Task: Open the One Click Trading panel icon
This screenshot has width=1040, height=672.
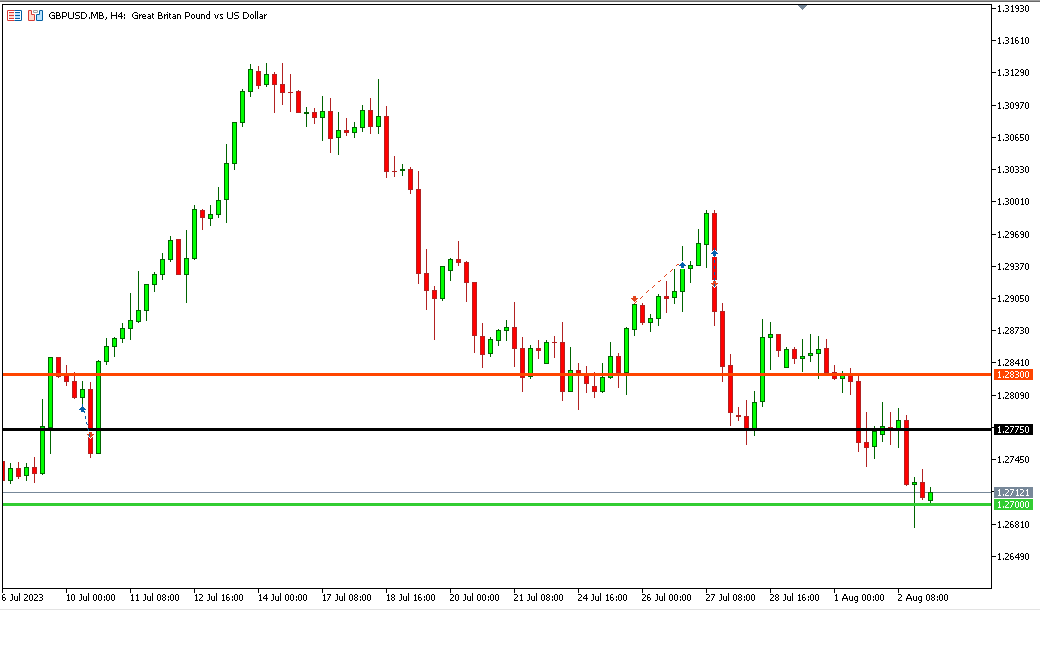Action: coord(14,15)
